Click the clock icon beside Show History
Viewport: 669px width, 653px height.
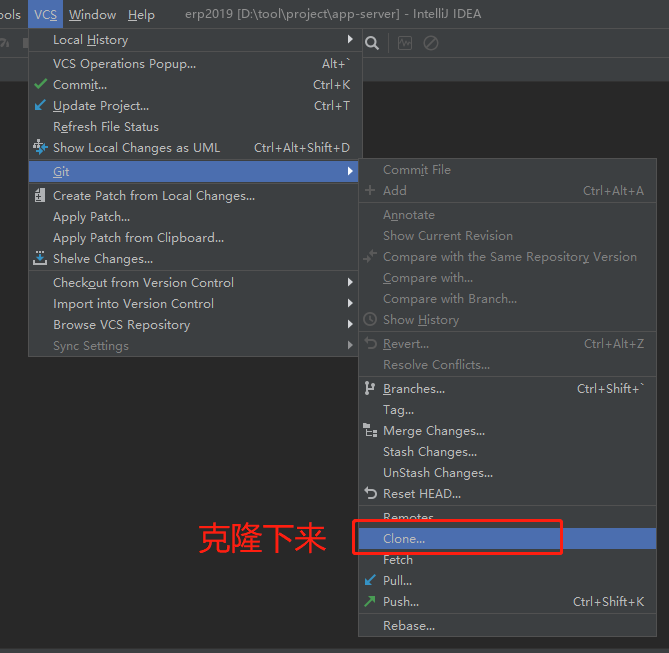tap(370, 319)
